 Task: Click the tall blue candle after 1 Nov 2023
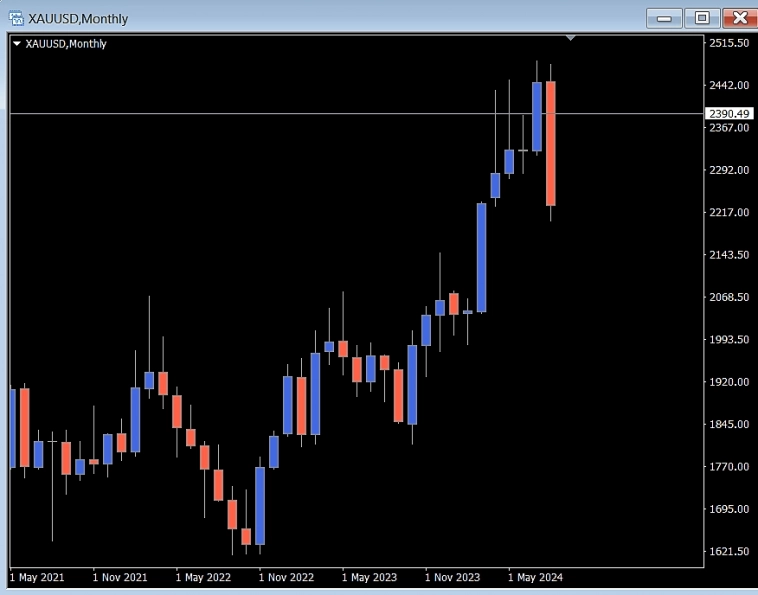point(481,257)
